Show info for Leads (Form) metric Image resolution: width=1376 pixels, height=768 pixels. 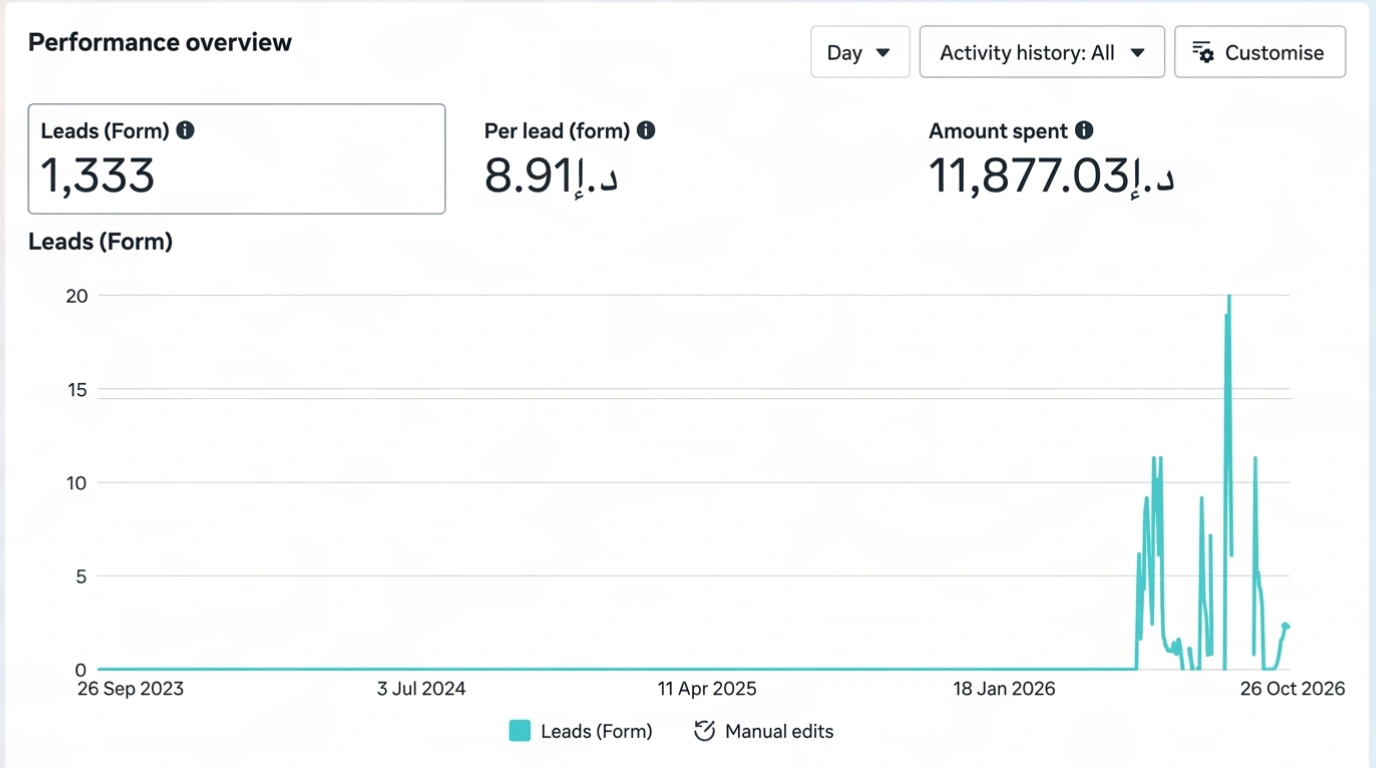[x=185, y=130]
